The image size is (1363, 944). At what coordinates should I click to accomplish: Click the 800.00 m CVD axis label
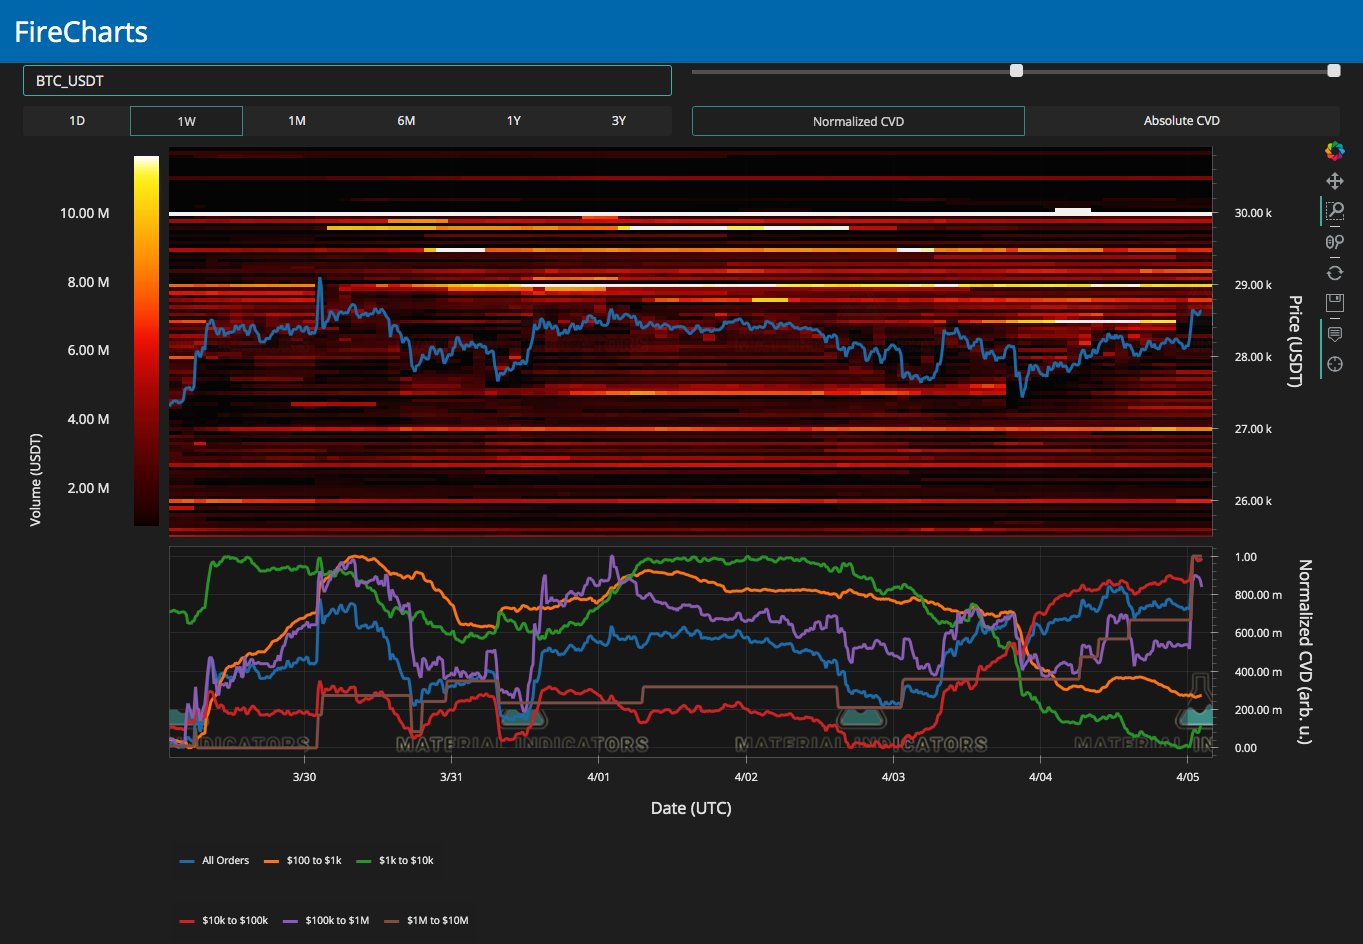click(1258, 595)
